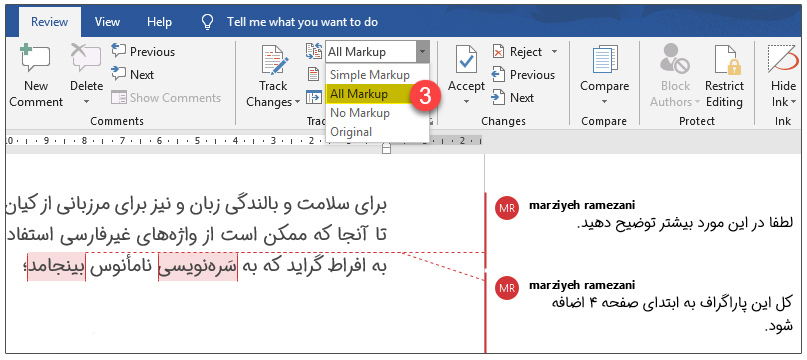The width and height of the screenshot is (807, 360).
Task: Go to Next change in Changes group
Action: coord(513,98)
